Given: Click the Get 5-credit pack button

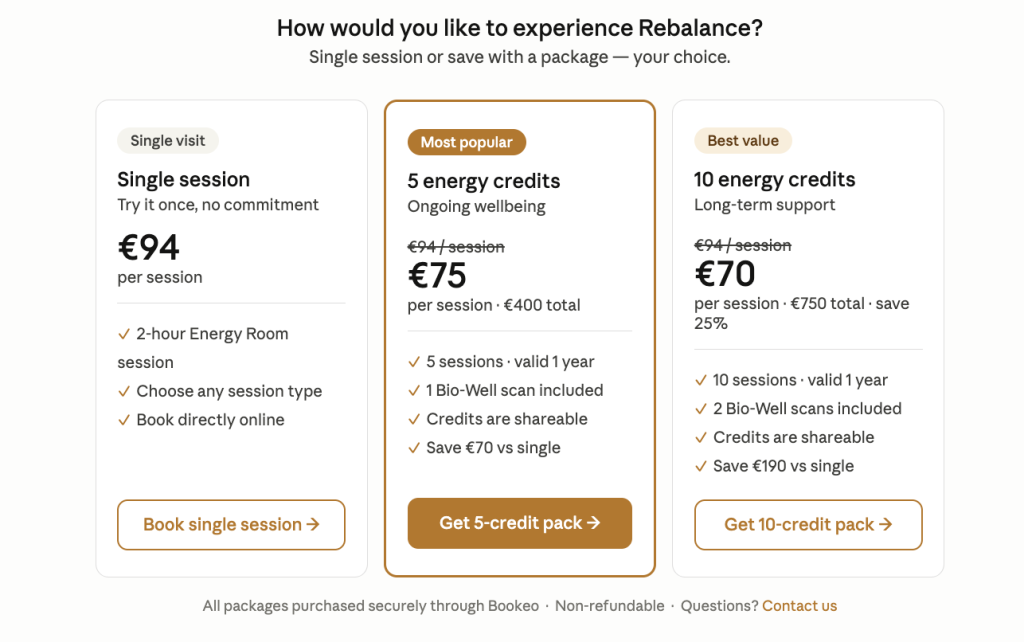Looking at the screenshot, I should [520, 523].
